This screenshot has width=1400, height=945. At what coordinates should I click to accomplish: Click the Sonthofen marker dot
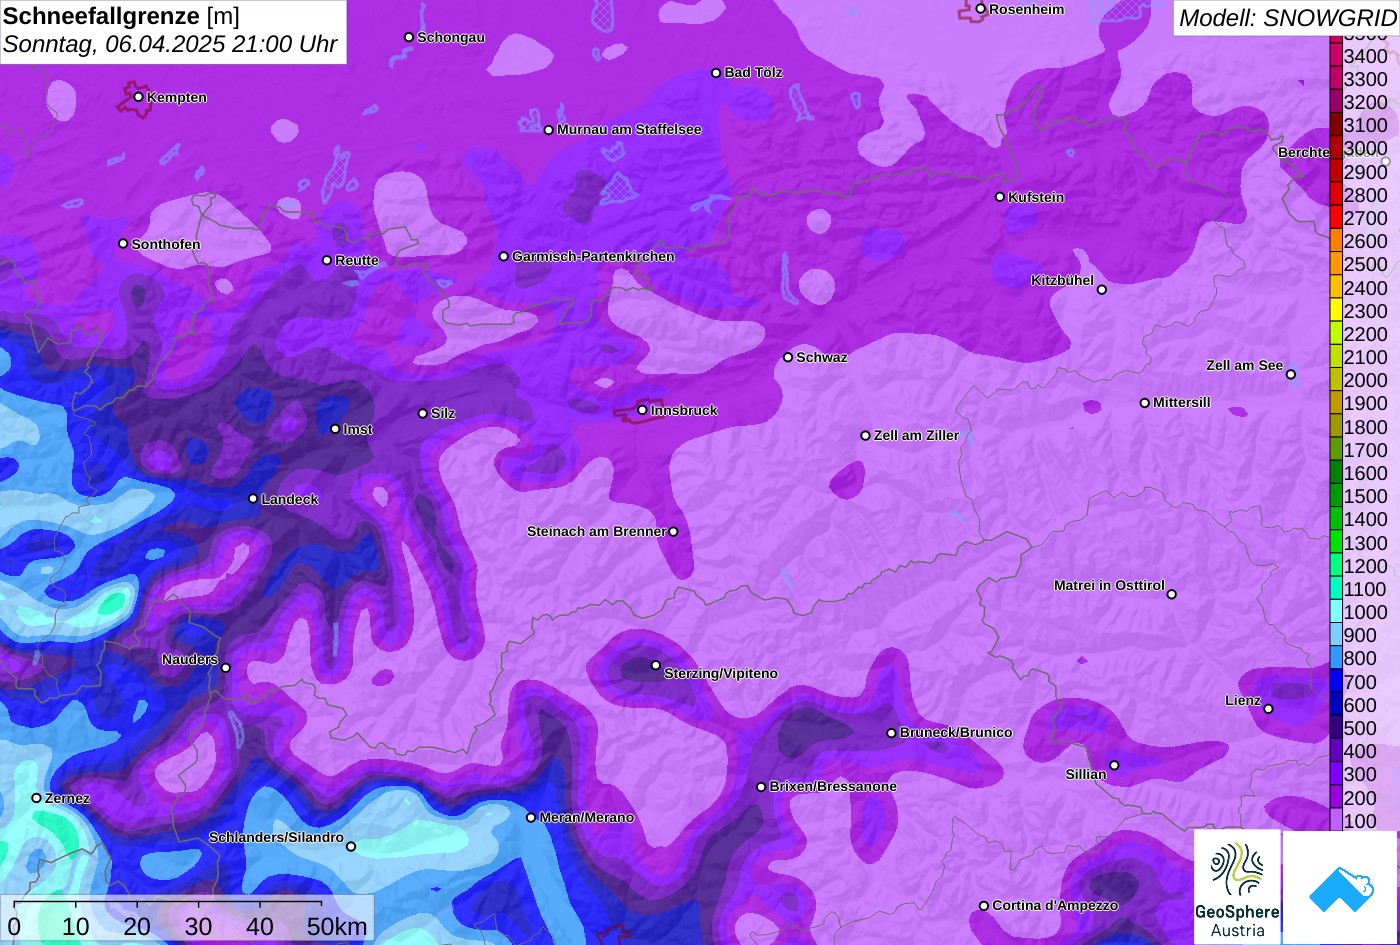pyautogui.click(x=123, y=243)
